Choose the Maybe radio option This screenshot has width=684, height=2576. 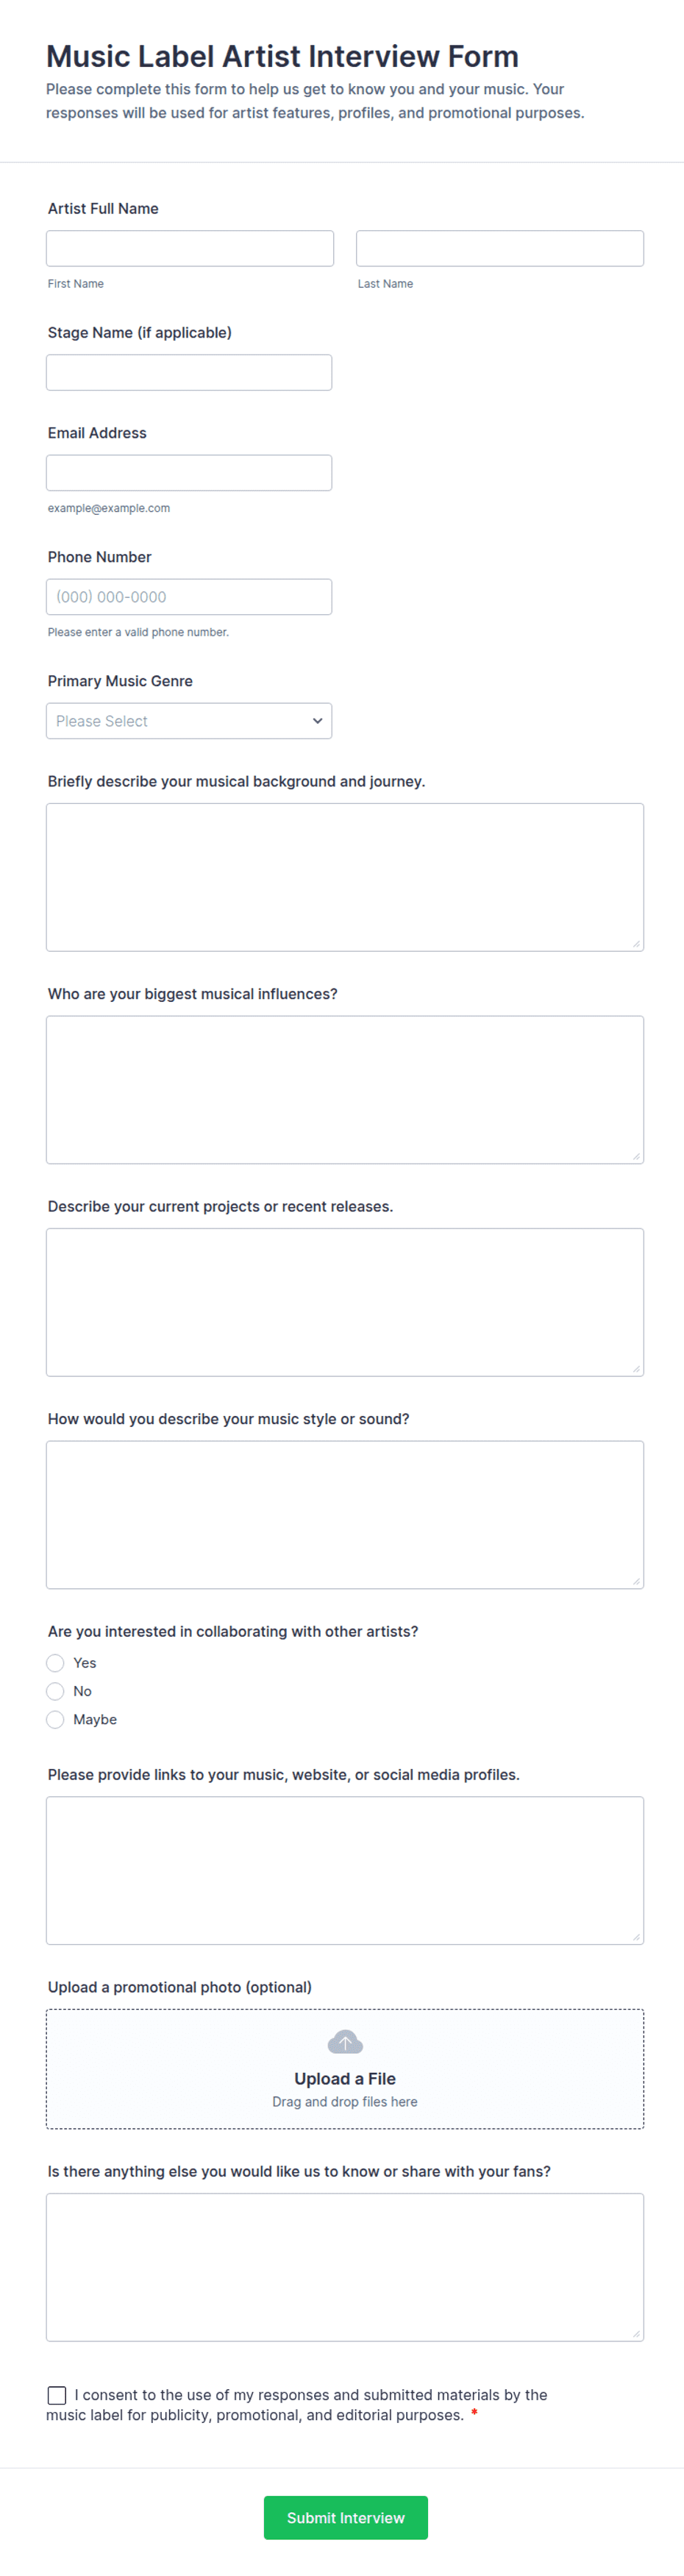(55, 1719)
